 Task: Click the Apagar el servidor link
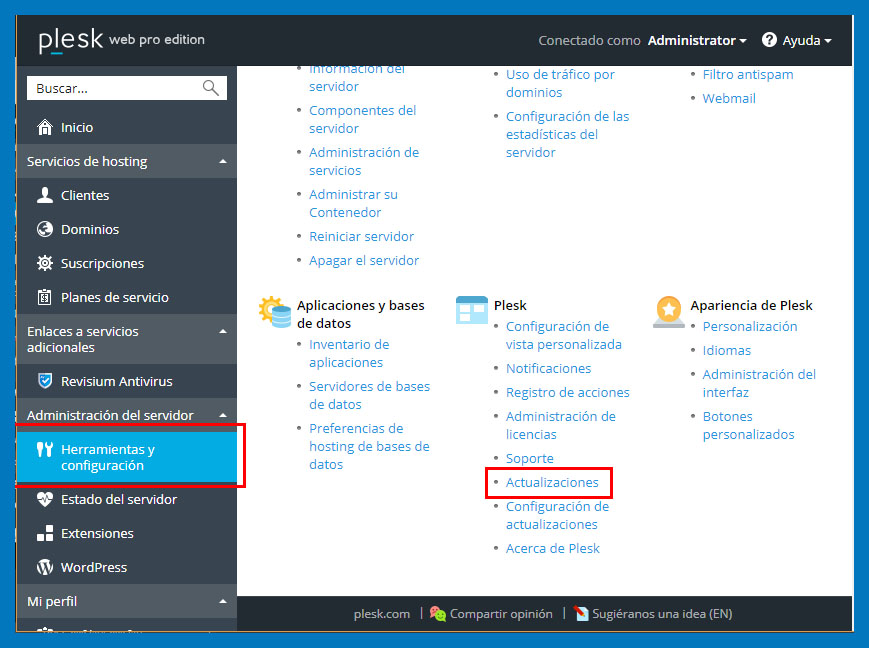364,260
